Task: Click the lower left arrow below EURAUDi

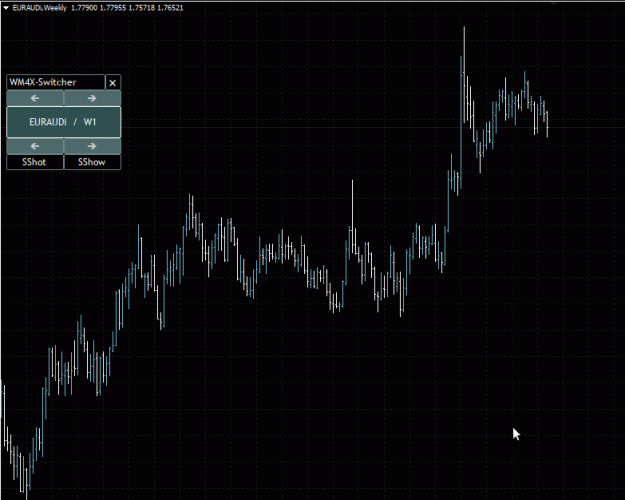Action: tap(35, 146)
